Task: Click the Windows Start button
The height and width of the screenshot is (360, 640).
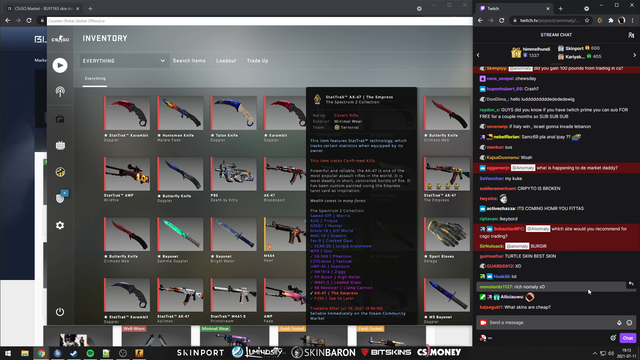Action: (x=8, y=353)
